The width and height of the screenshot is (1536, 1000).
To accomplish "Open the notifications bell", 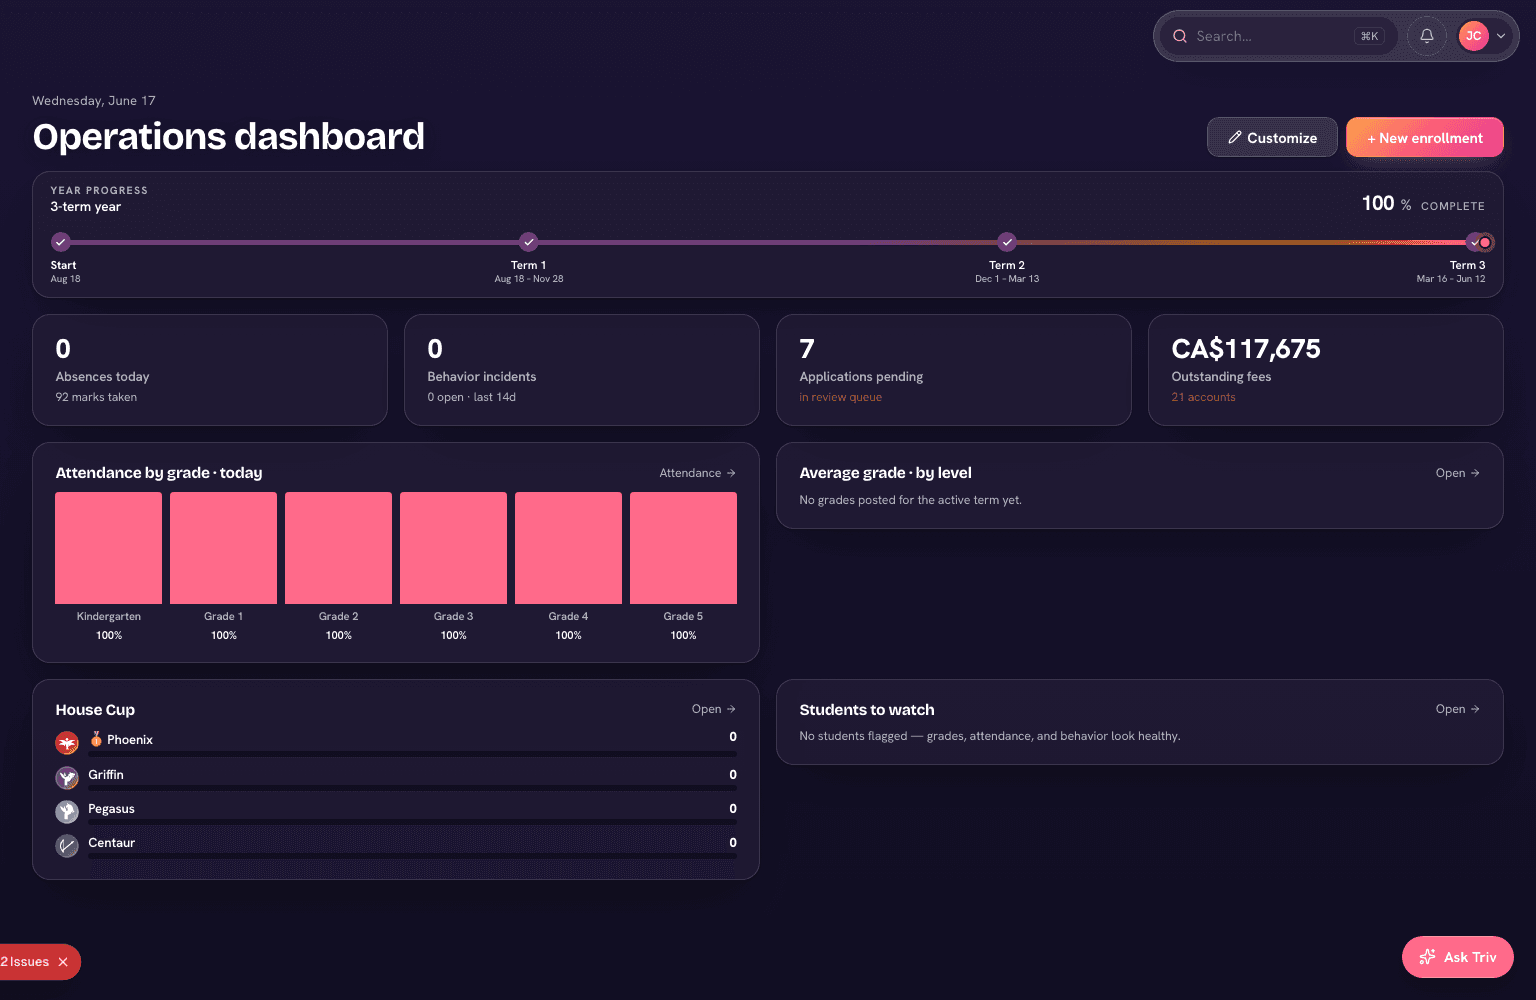I will click(1427, 36).
